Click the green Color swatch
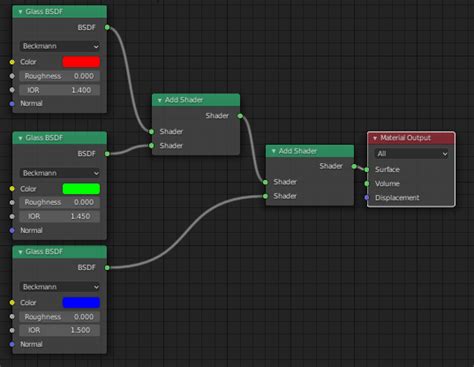The width and height of the screenshot is (474, 367). click(81, 189)
